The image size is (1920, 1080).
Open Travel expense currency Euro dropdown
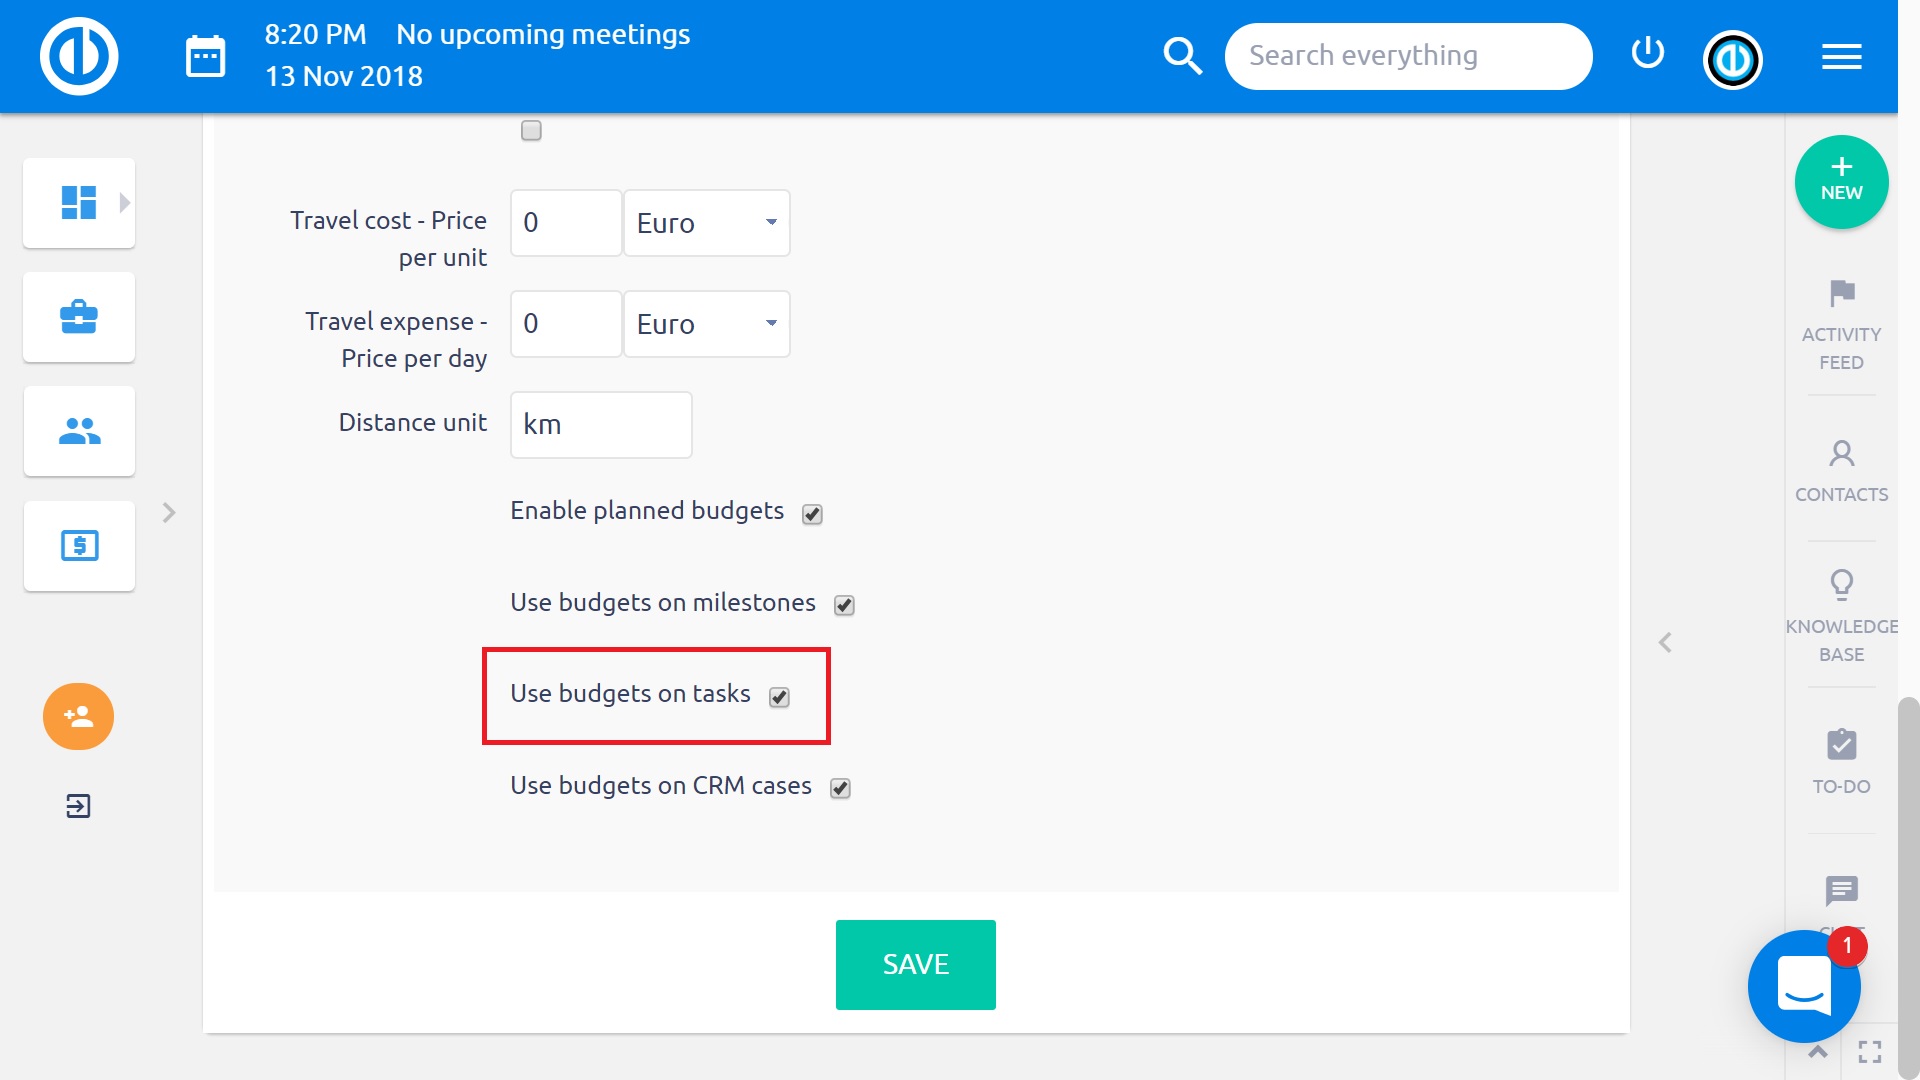[707, 324]
